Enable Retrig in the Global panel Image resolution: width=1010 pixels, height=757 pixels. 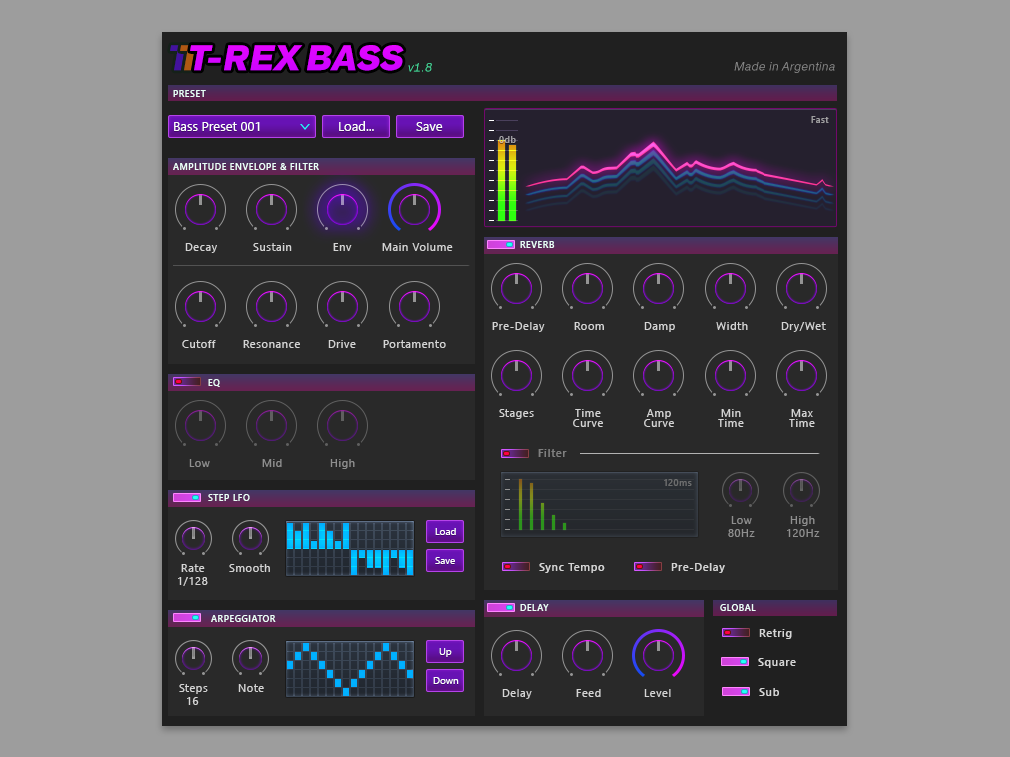click(x=736, y=632)
